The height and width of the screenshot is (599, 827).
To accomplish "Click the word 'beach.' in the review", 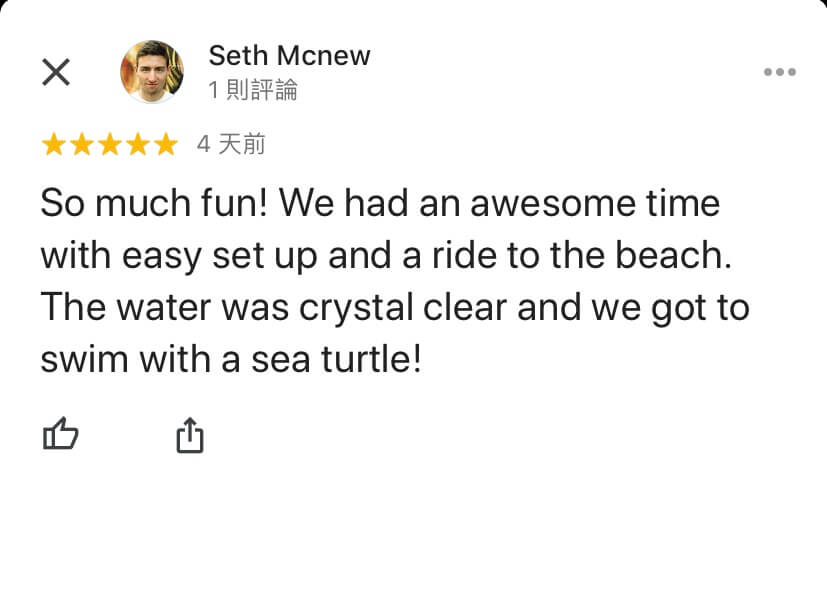I will click(674, 255).
